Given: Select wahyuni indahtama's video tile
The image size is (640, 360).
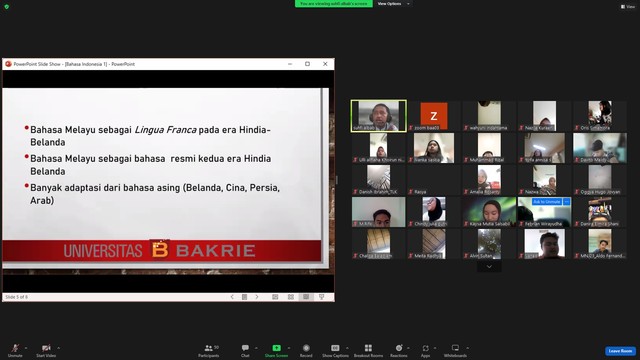Looking at the screenshot, I should pyautogui.click(x=489, y=116).
